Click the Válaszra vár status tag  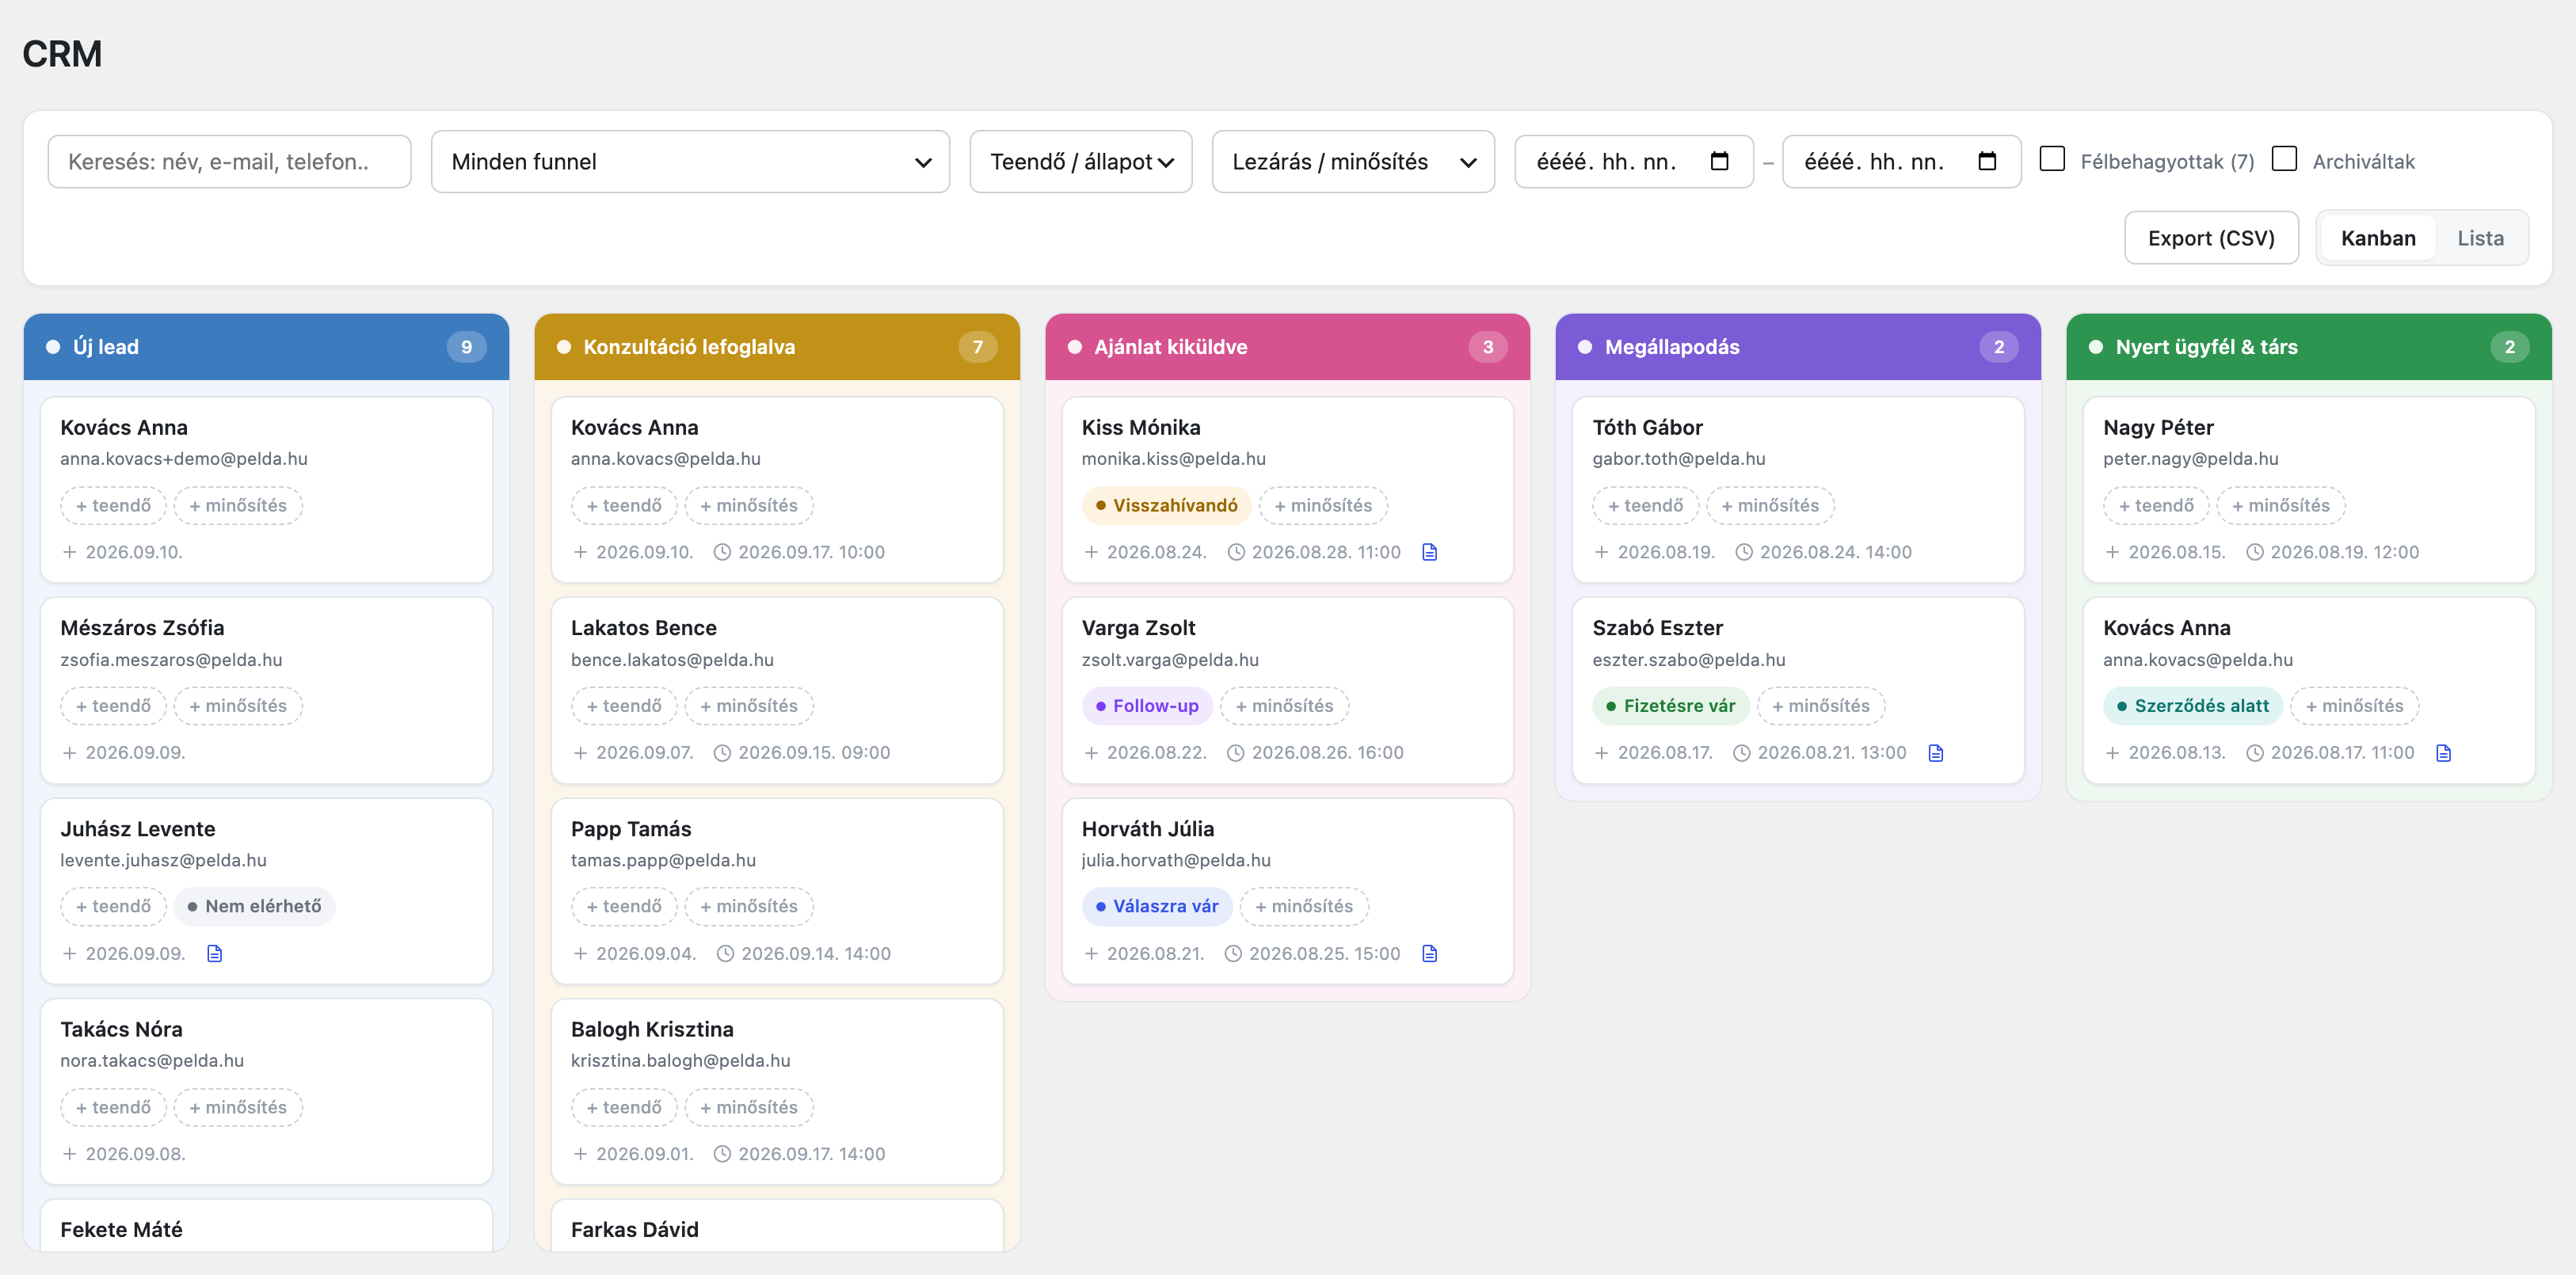pyautogui.click(x=1157, y=906)
